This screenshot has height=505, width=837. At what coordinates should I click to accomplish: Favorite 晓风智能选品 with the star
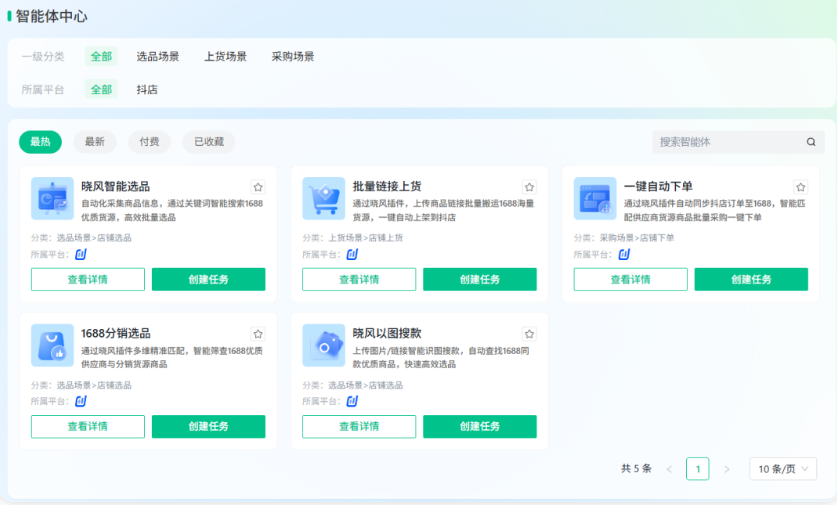pyautogui.click(x=258, y=187)
